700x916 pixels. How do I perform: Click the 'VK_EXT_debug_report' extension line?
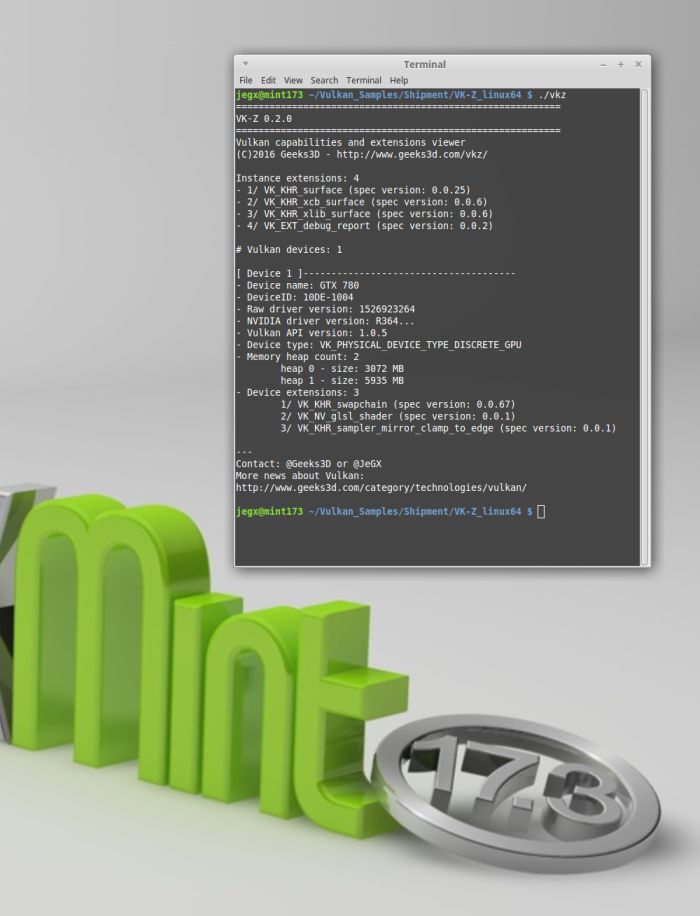[x=364, y=225]
